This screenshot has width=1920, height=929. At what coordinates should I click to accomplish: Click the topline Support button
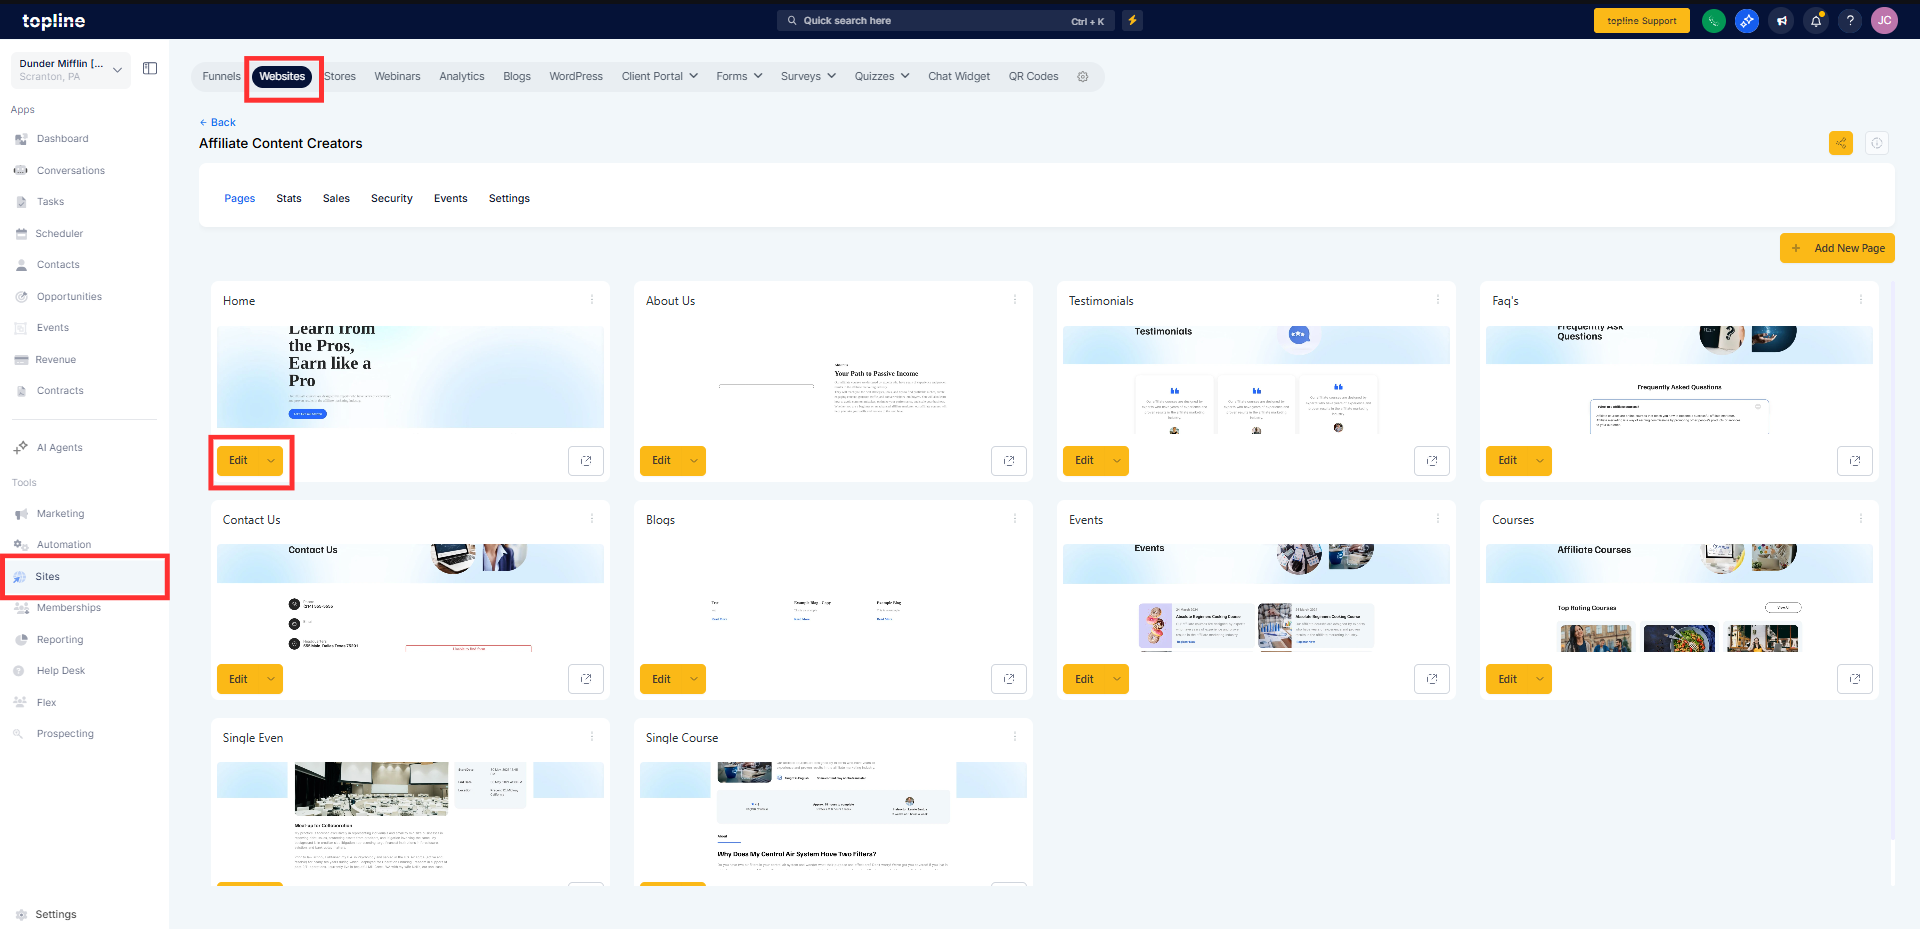click(x=1642, y=21)
